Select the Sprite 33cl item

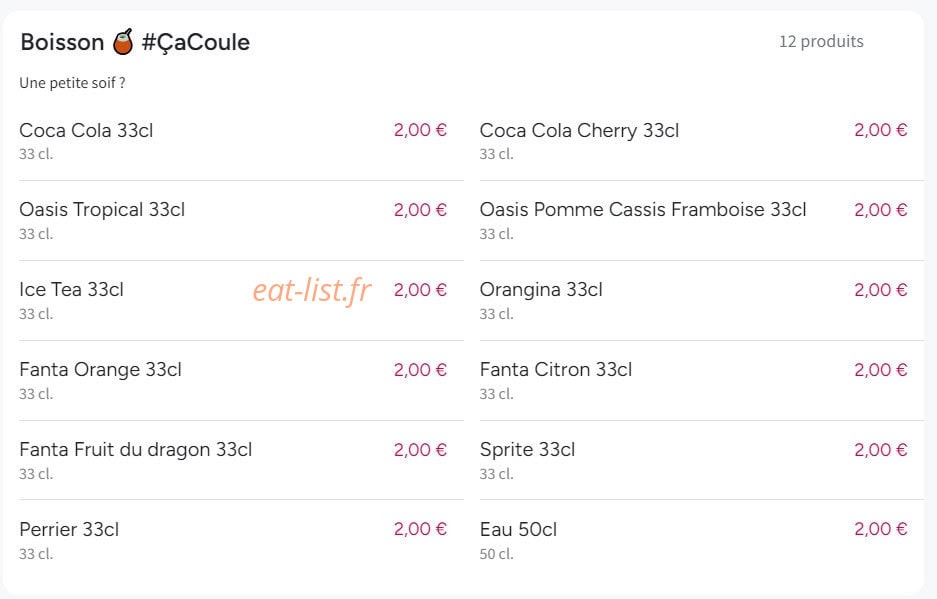click(702, 460)
